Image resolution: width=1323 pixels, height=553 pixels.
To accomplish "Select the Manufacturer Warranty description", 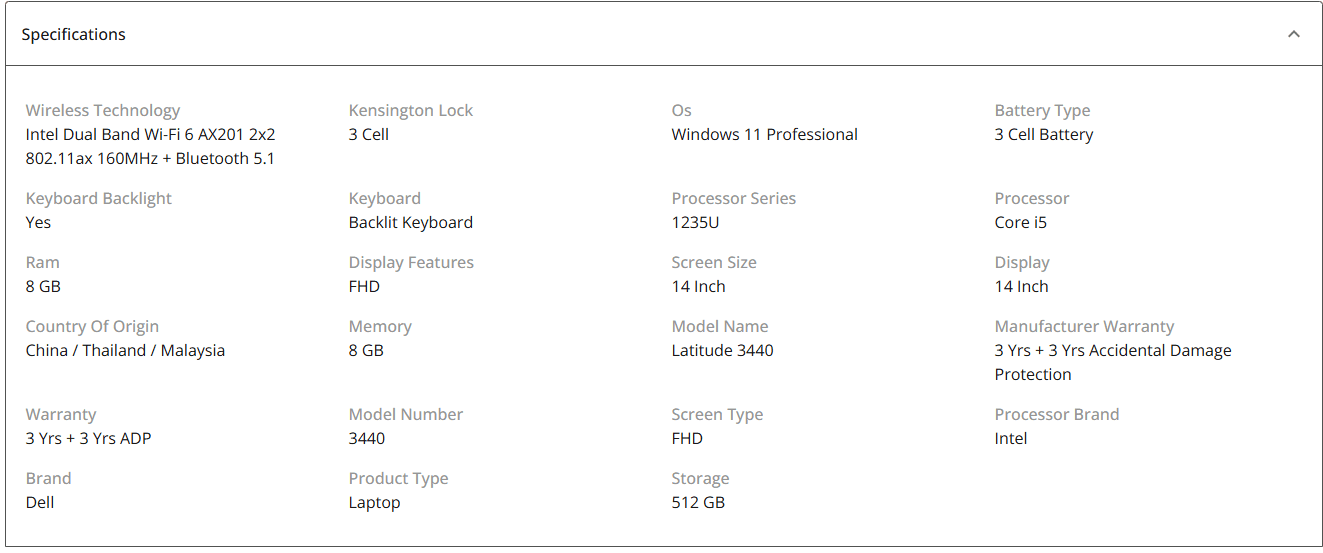I will click(1113, 362).
